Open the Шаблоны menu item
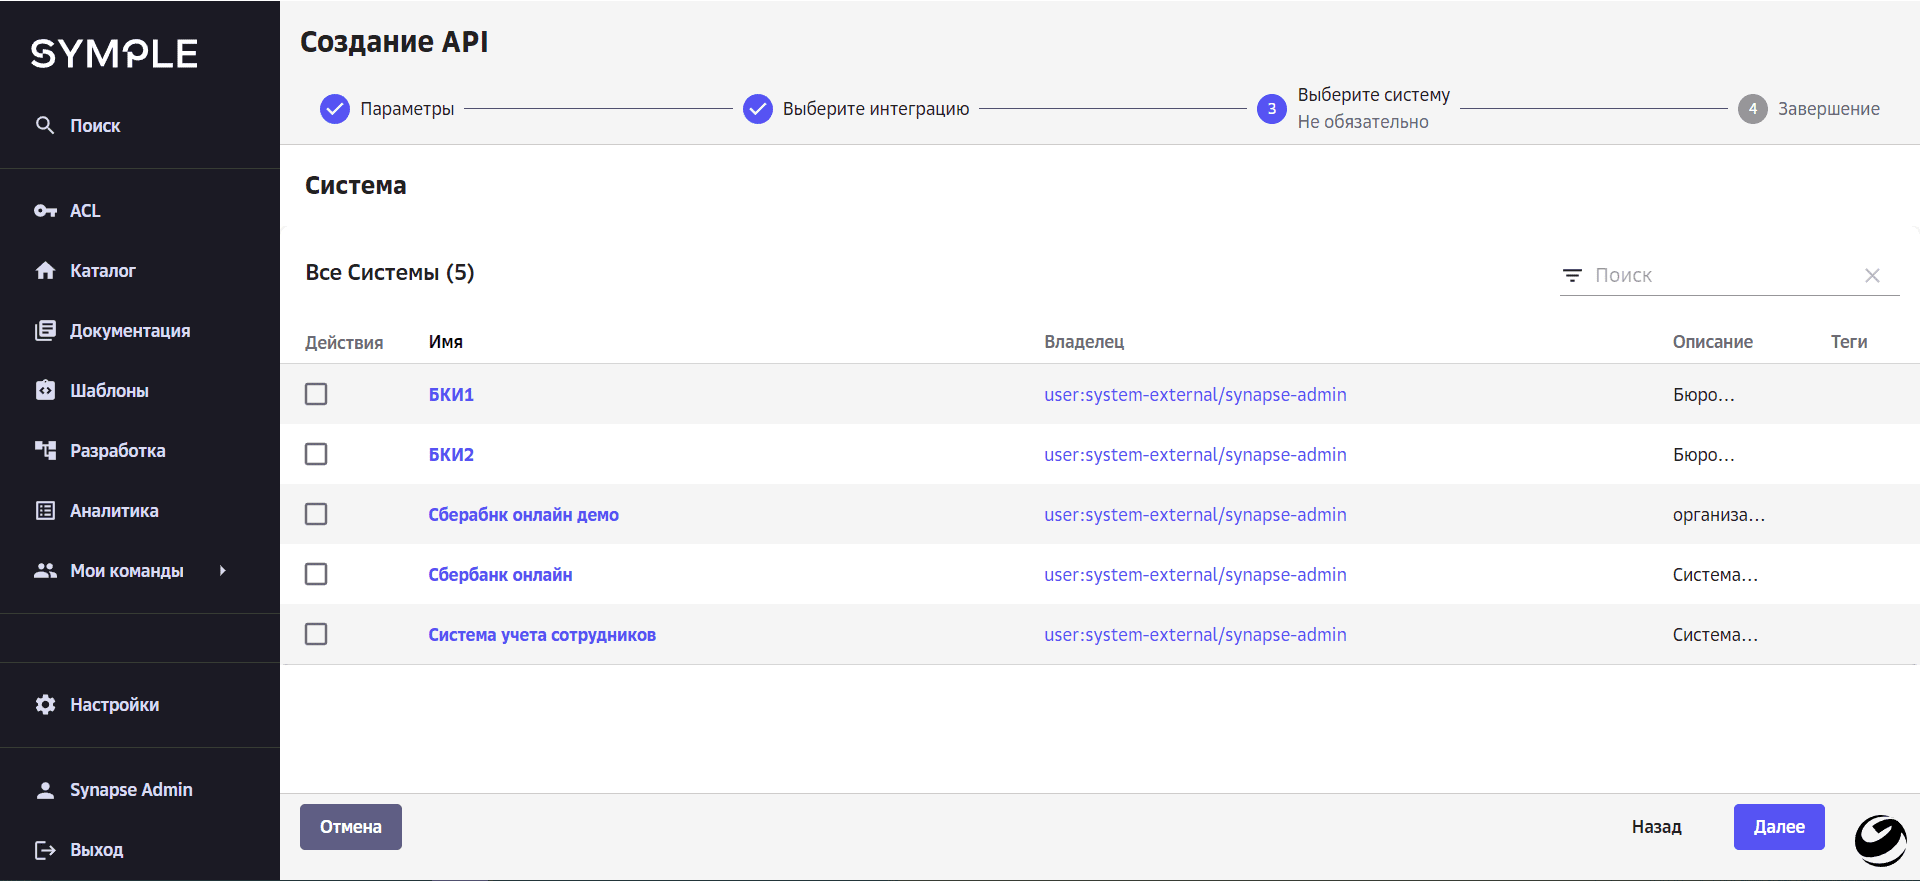Image resolution: width=1920 pixels, height=881 pixels. (x=109, y=391)
